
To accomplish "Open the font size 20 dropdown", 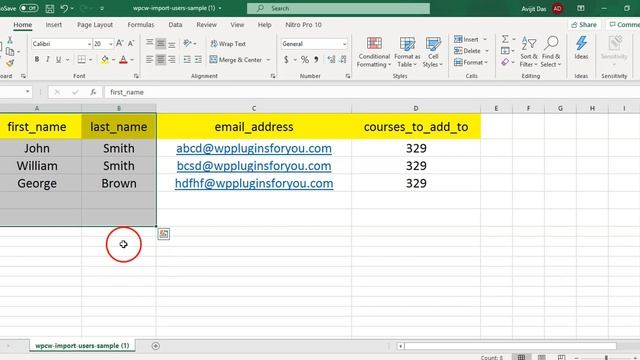I will point(111,44).
